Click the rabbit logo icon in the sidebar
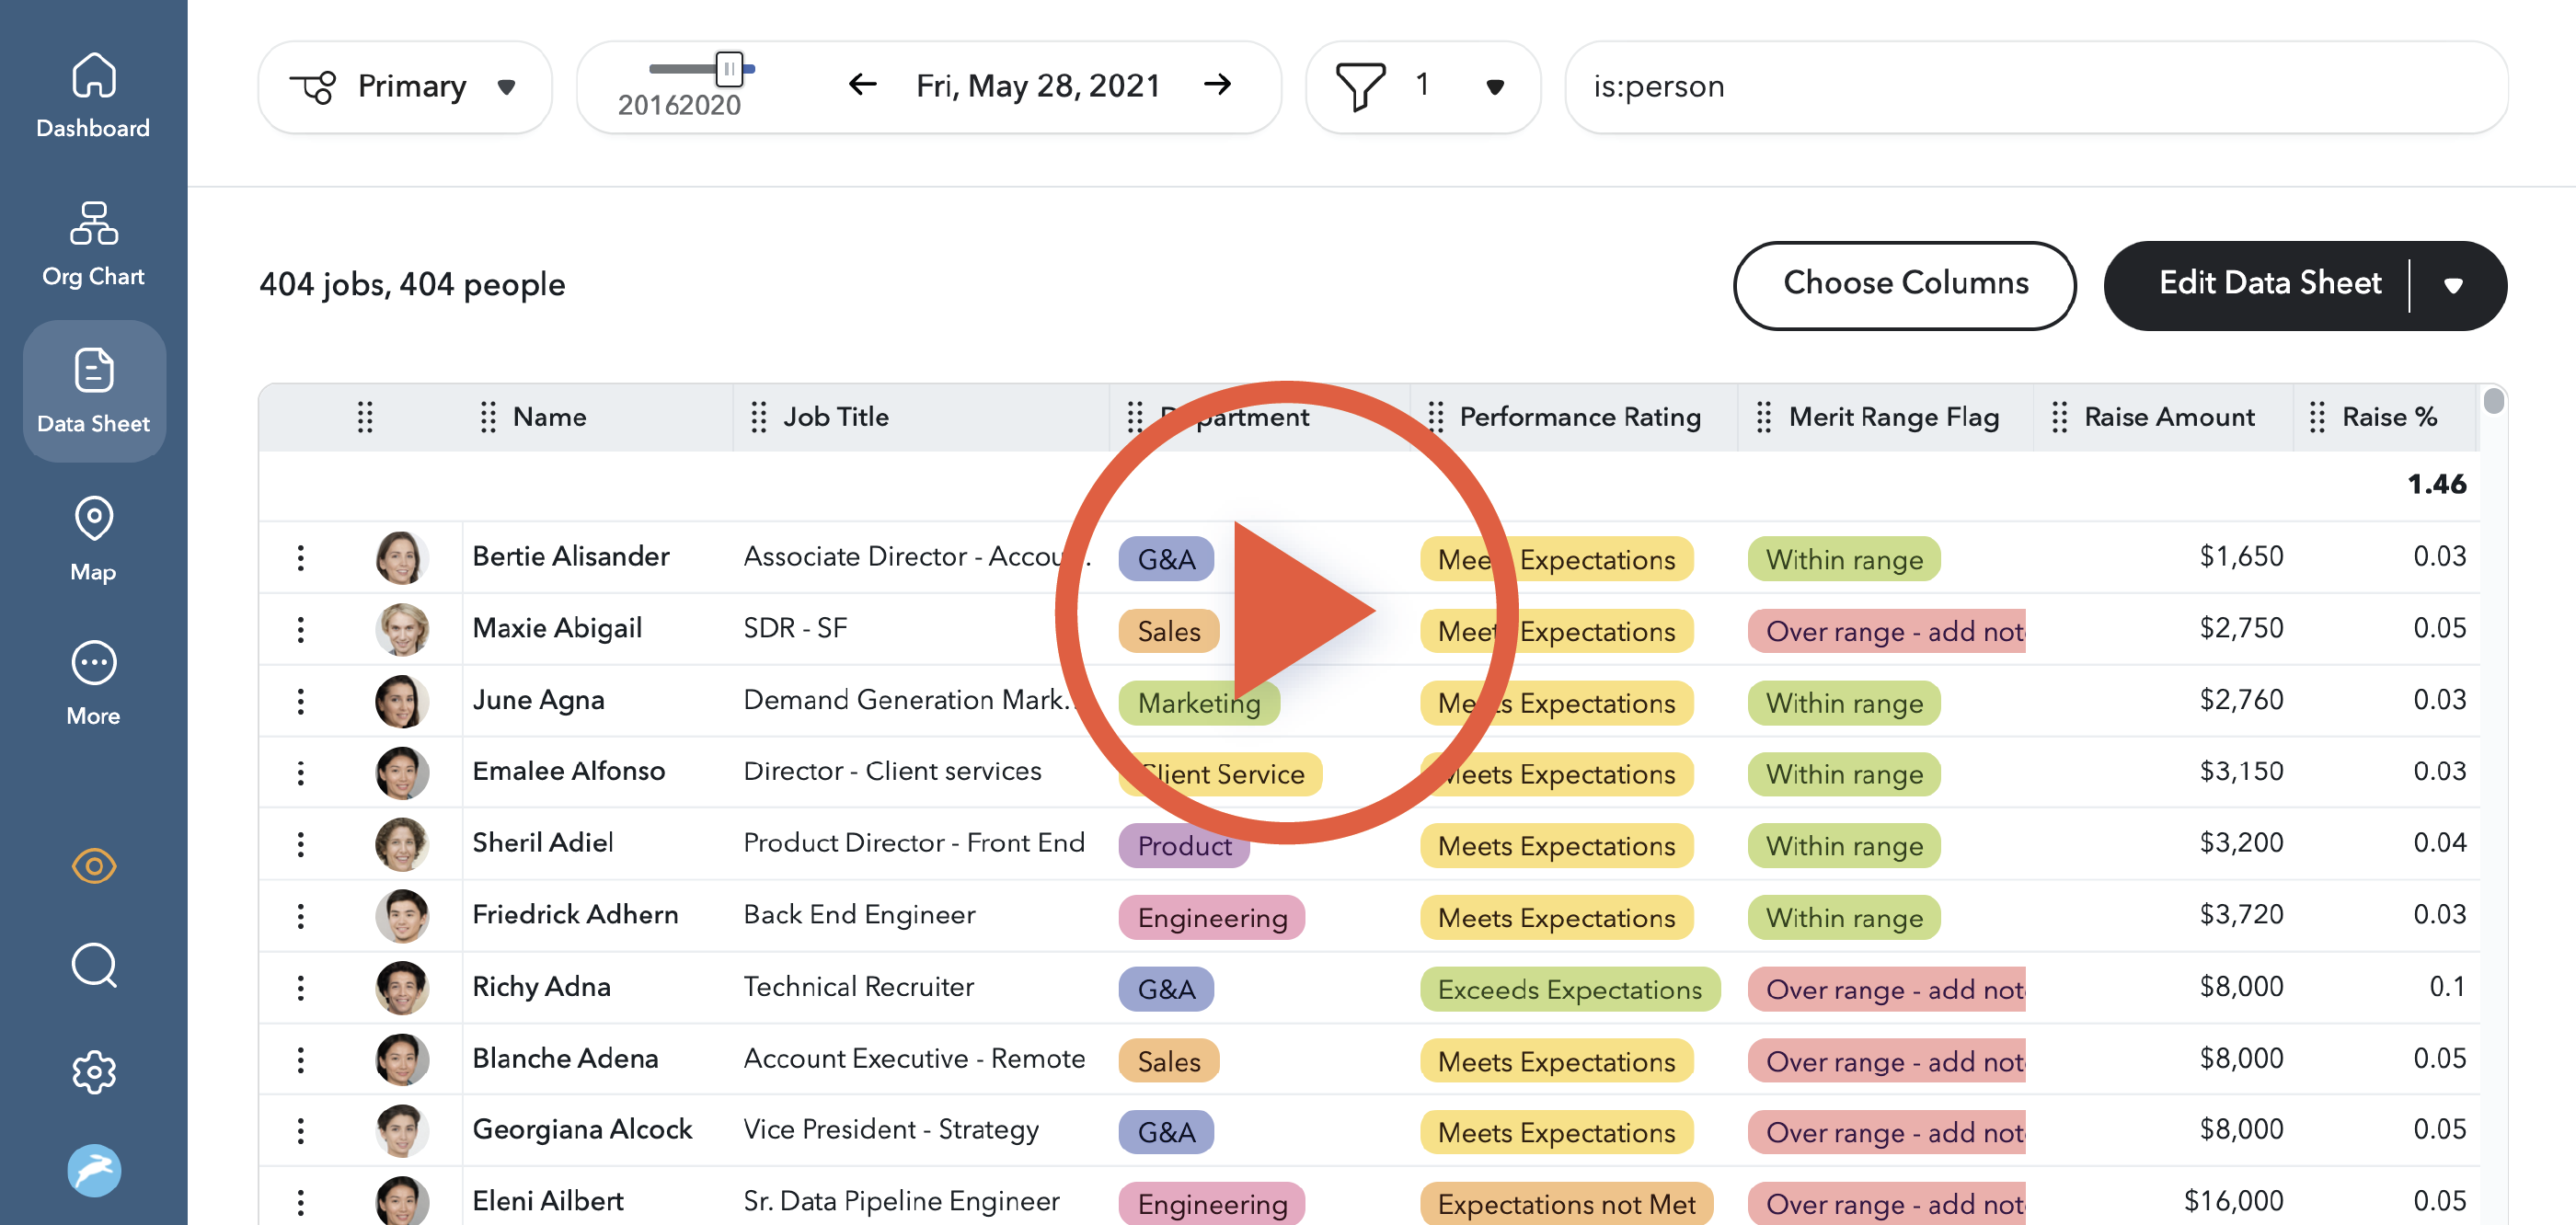2576x1225 pixels. coord(93,1170)
